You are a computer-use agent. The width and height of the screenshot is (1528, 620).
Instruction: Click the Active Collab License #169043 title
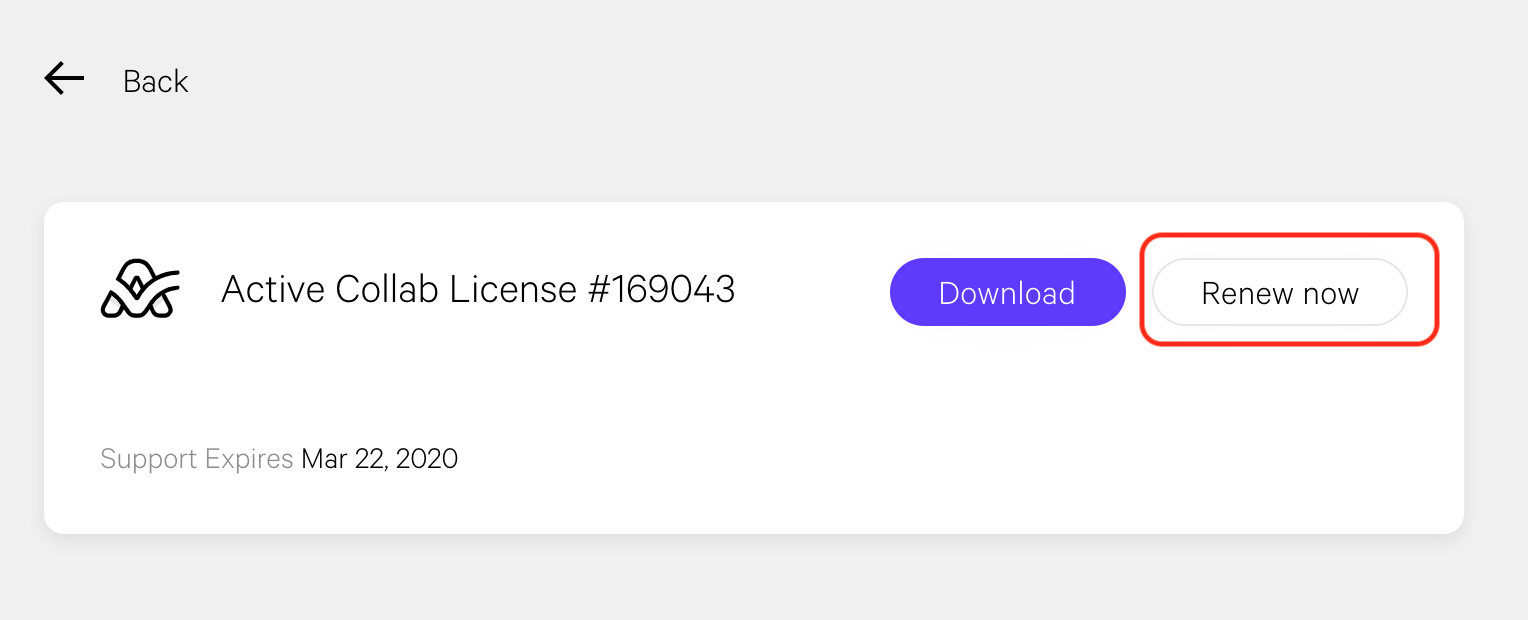(478, 289)
